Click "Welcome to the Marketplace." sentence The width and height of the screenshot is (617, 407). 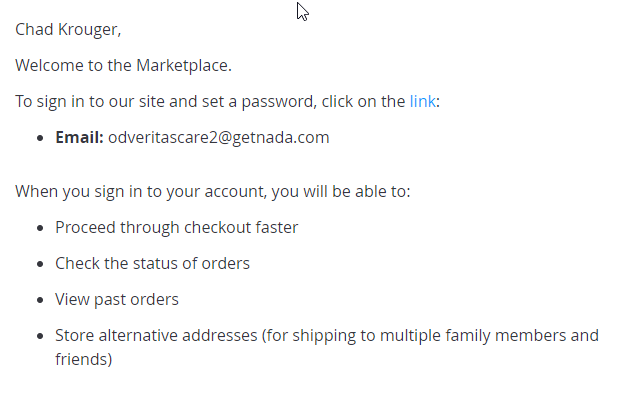click(124, 66)
